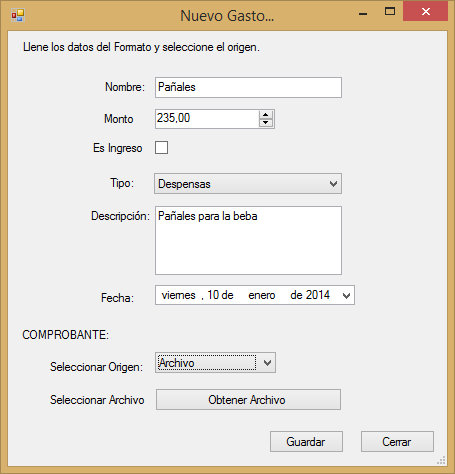
Task: Open the Seleccionar Origen dropdown arrow
Action: pyautogui.click(x=267, y=363)
